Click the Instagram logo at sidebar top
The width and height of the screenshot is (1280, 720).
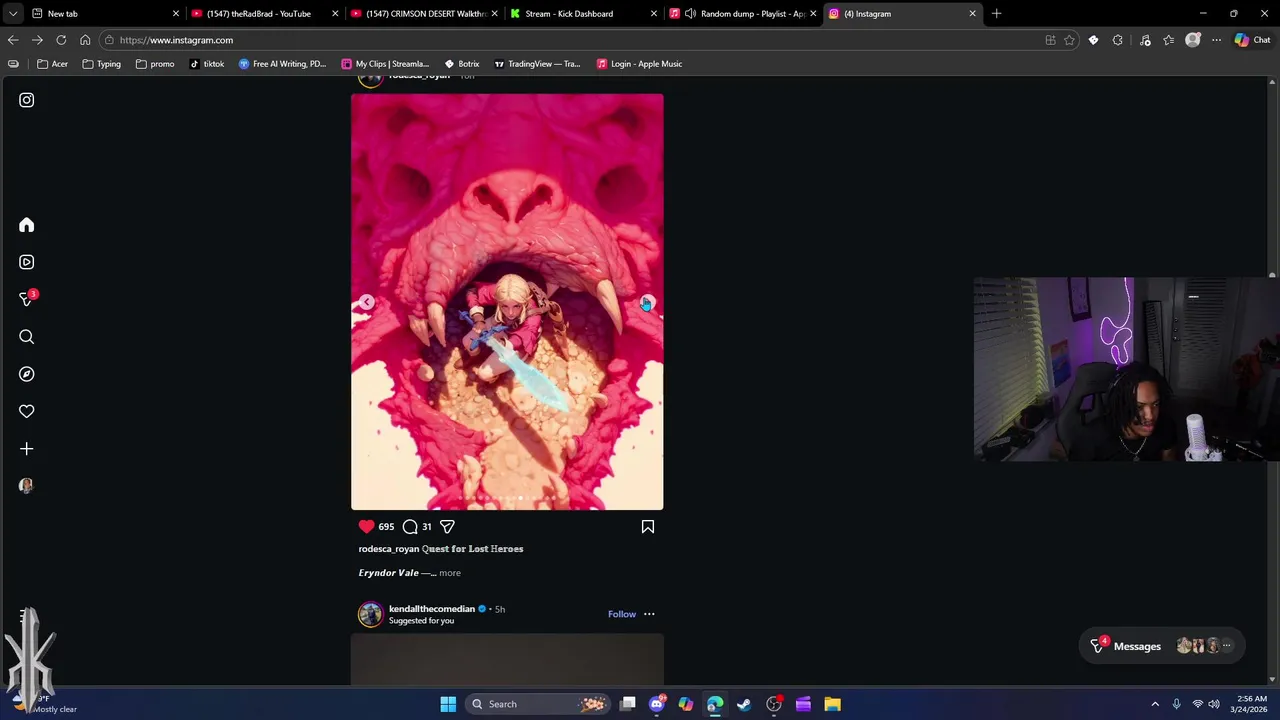[26, 100]
